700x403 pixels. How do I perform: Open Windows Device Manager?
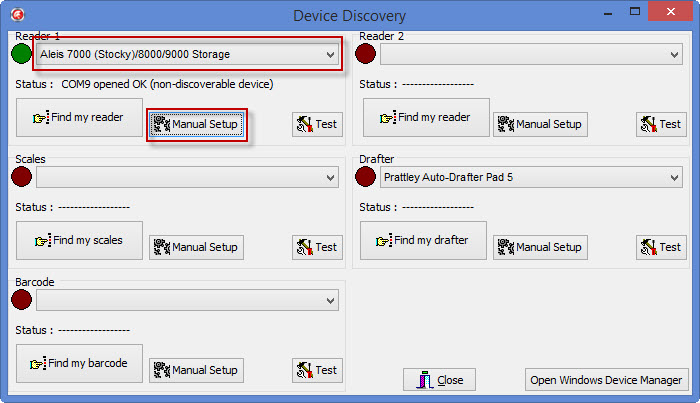click(x=606, y=380)
